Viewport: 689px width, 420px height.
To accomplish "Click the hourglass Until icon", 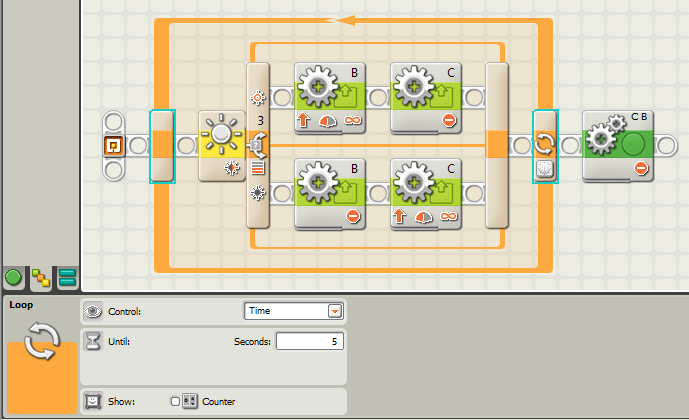I will tap(94, 342).
